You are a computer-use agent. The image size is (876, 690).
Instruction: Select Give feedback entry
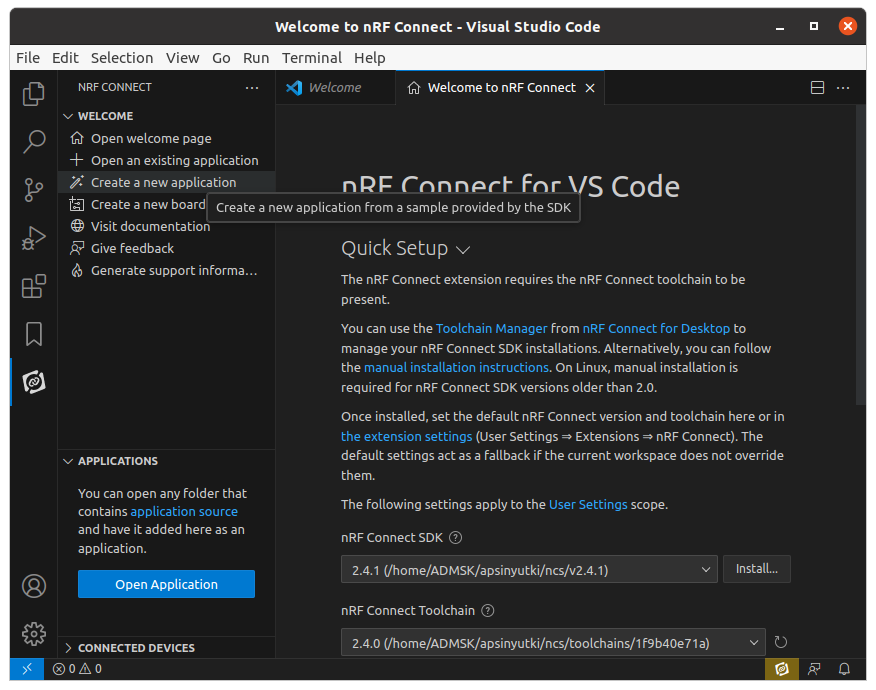(166, 249)
